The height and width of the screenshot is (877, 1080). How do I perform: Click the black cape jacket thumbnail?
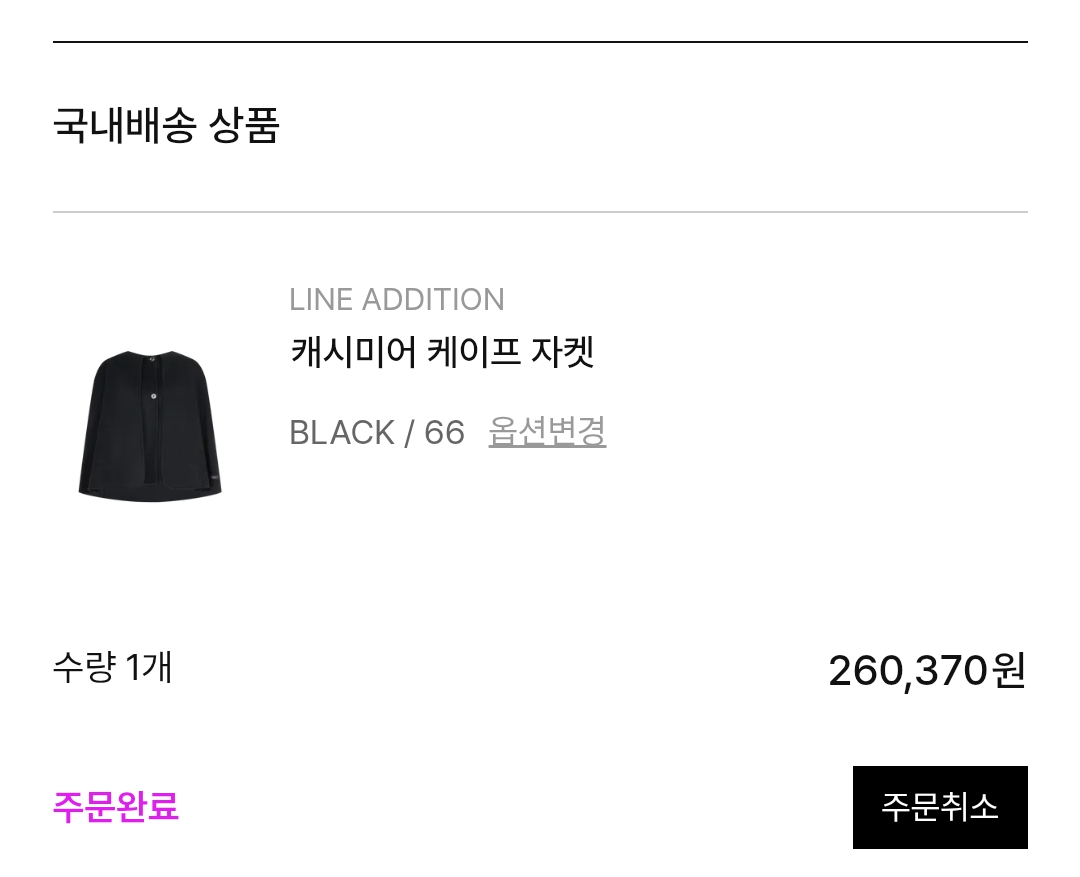(150, 424)
